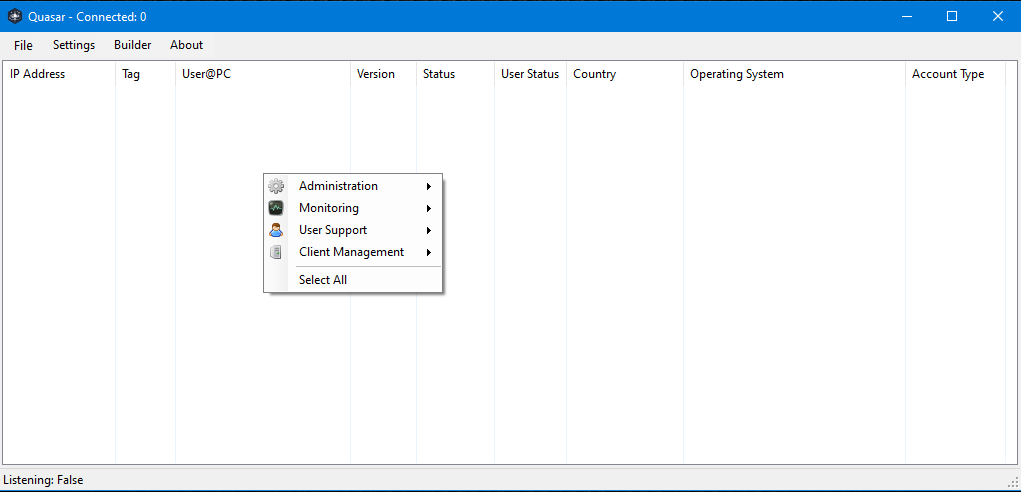Viewport: 1021px width, 492px height.
Task: Close the Quasar window
Action: [x=998, y=16]
